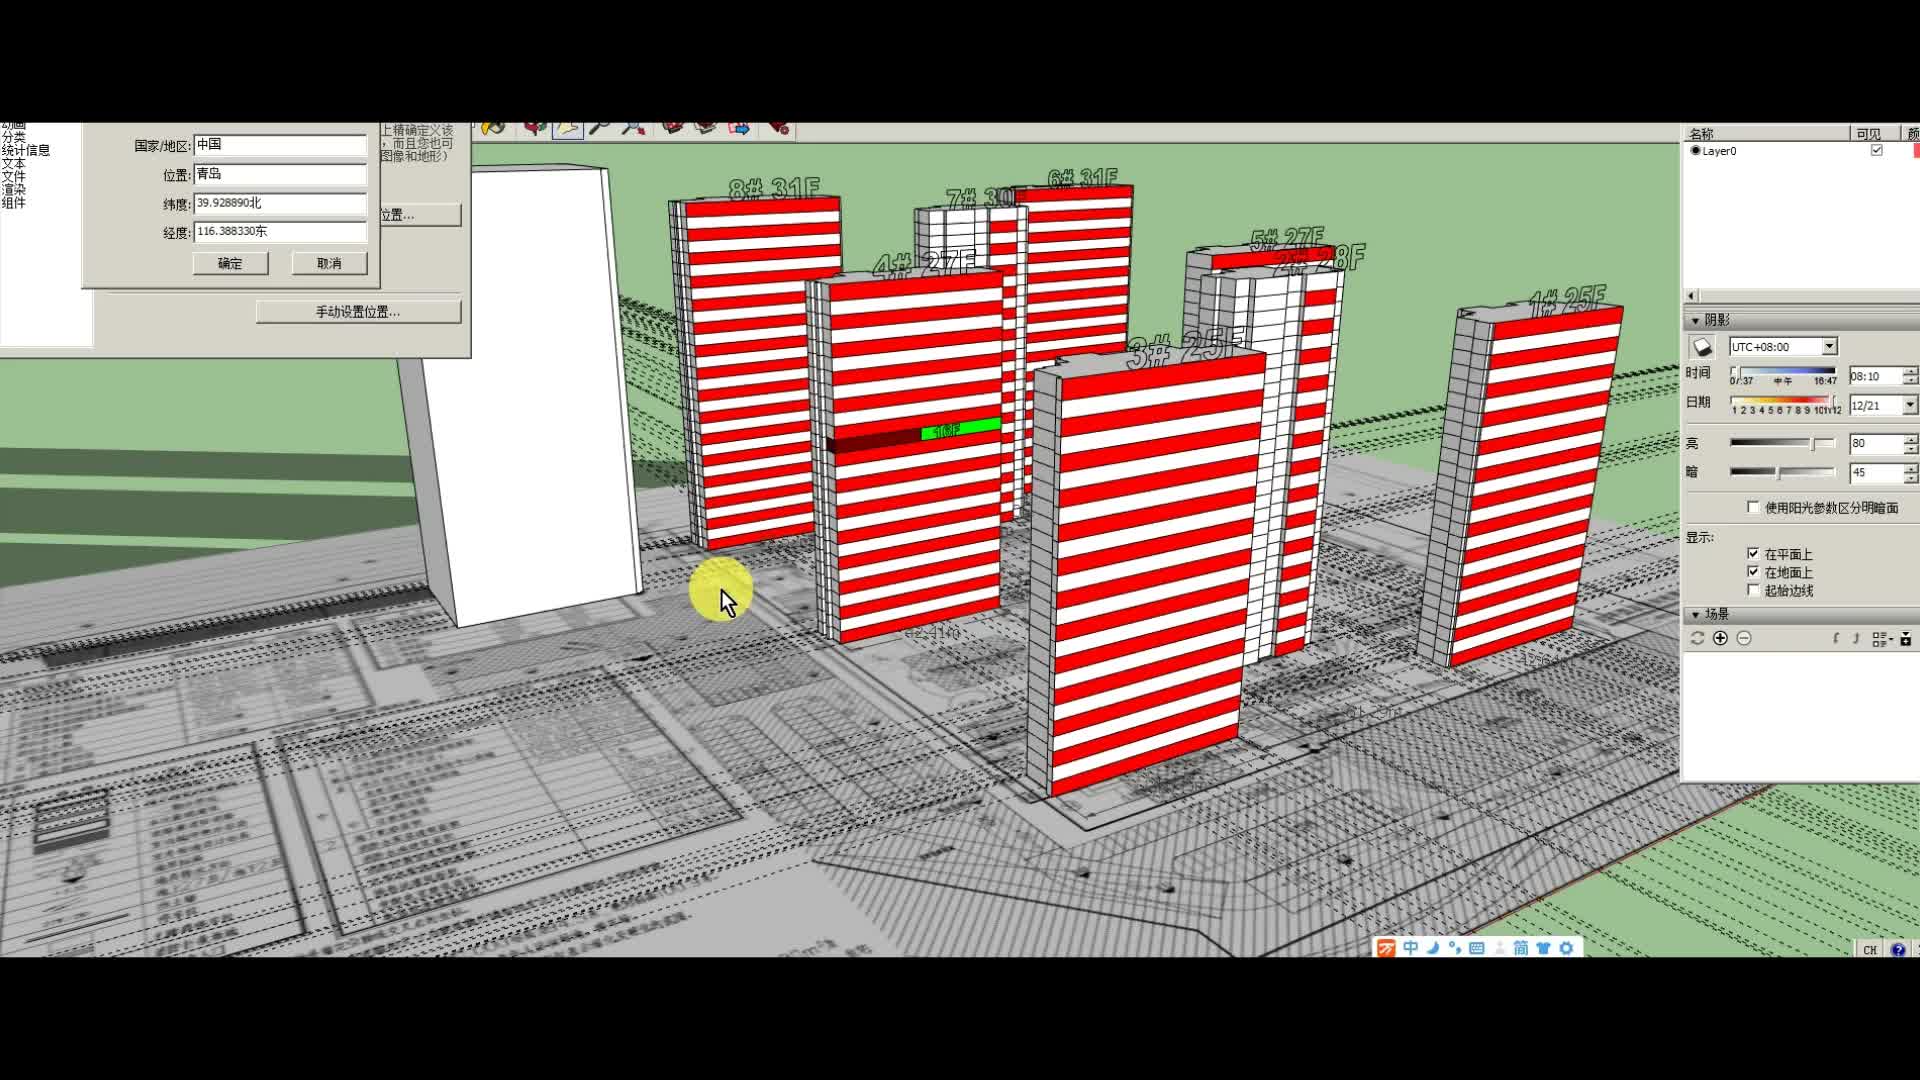Click scene panel details add icon
This screenshot has width=1920, height=1080.
tap(1905, 638)
